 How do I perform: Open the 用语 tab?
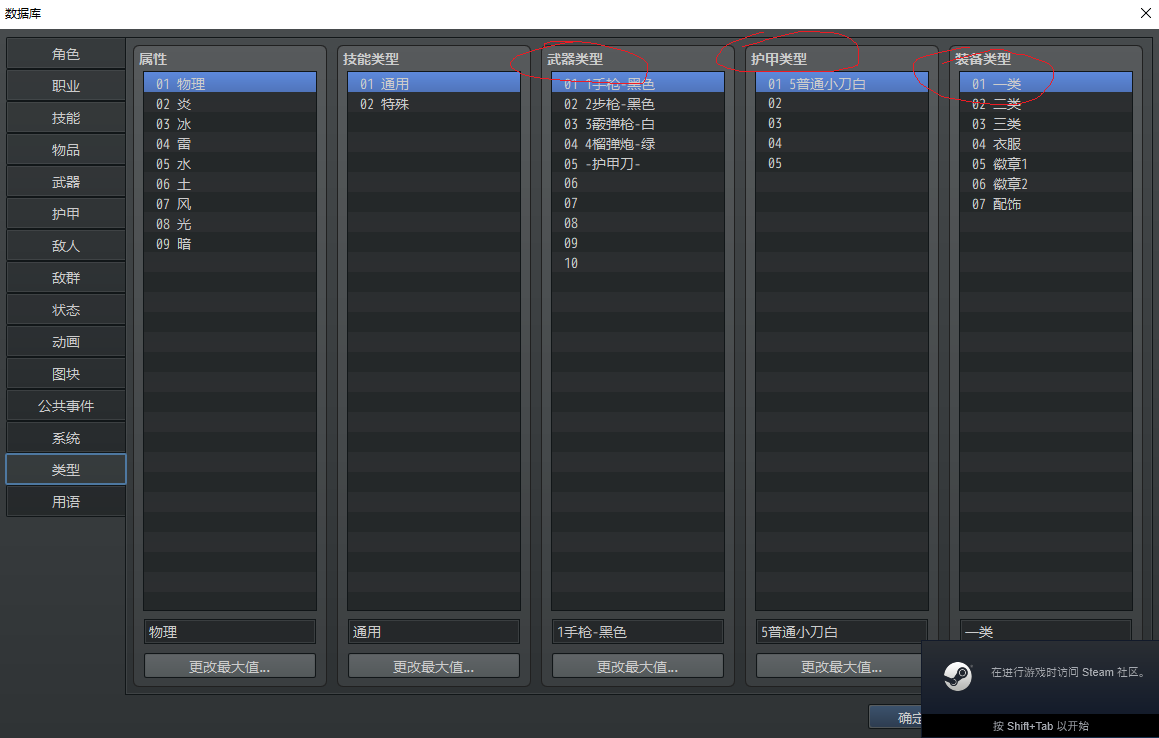pyautogui.click(x=66, y=502)
